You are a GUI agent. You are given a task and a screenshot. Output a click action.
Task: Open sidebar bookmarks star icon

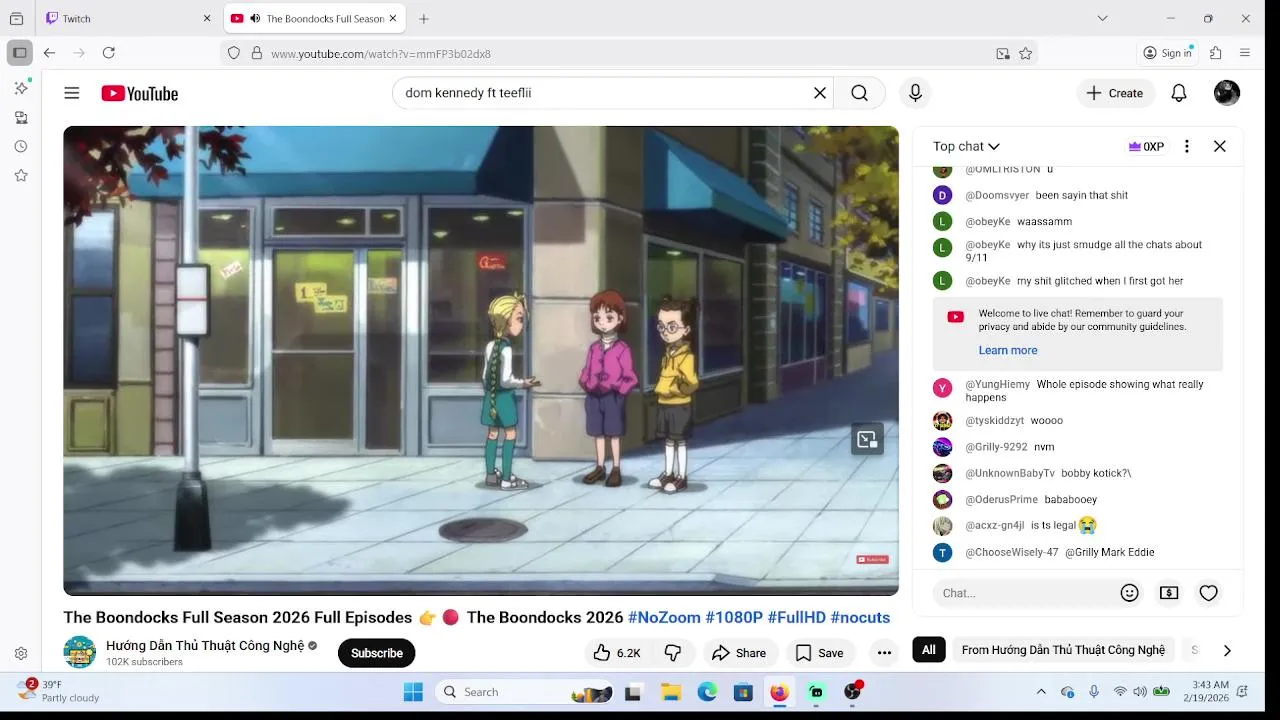pos(21,175)
